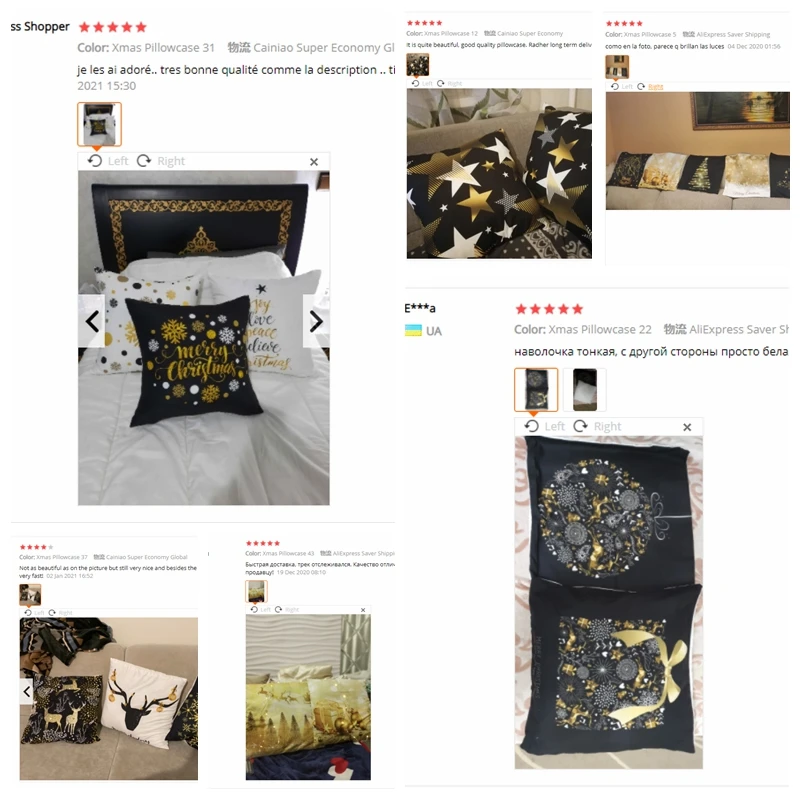Click the enlarged gold star pillows photo
Viewport: 800px width, 800px height.
pyautogui.click(x=499, y=173)
